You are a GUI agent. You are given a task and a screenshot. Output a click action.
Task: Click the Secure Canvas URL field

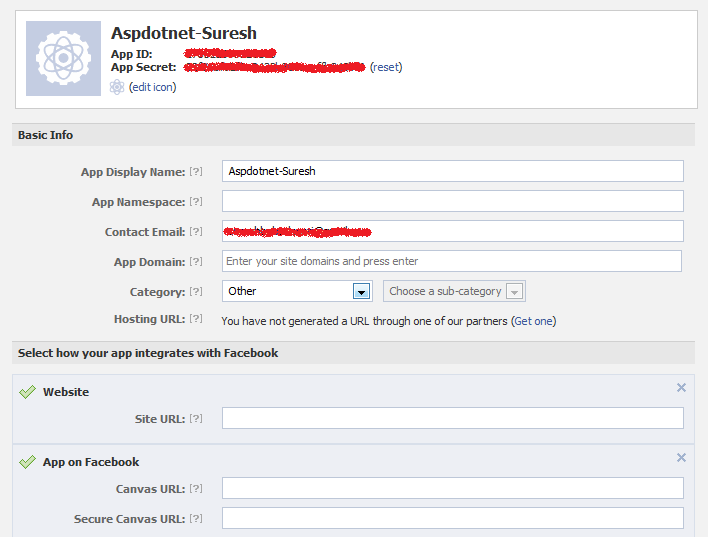tap(453, 518)
